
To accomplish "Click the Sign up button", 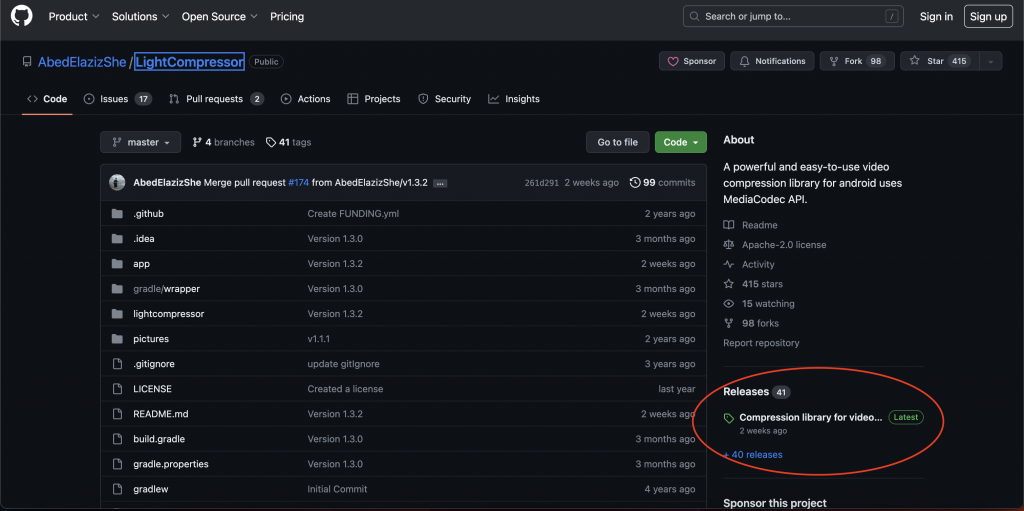I will pyautogui.click(x=988, y=16).
